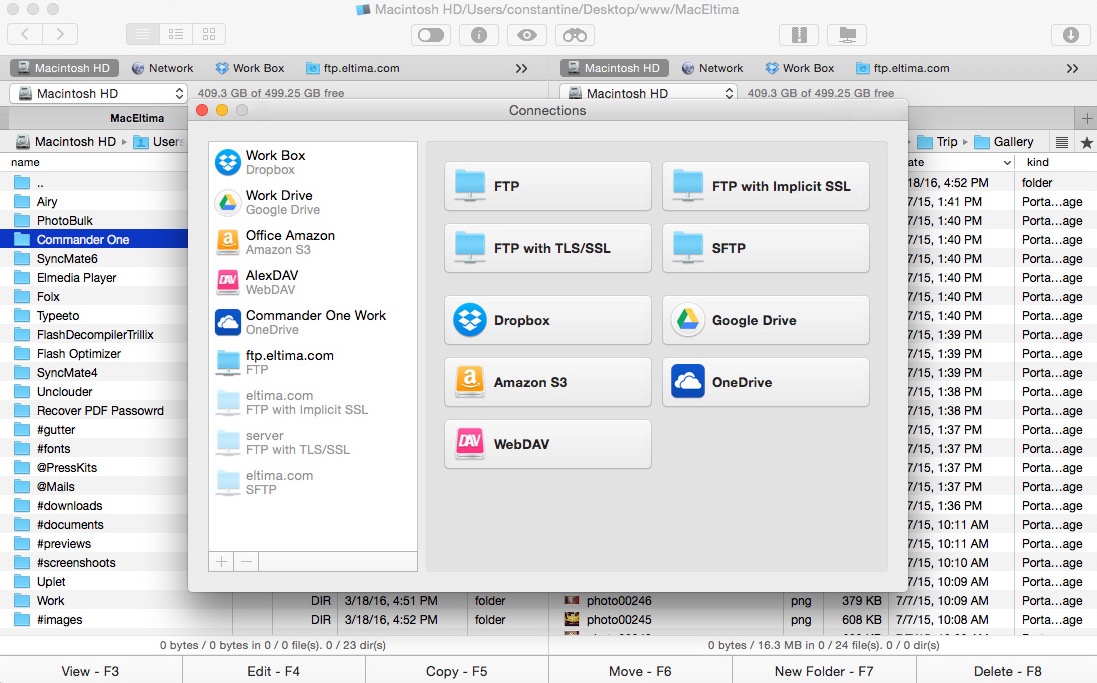Select Macintosh HD tab in left panel
Image resolution: width=1097 pixels, height=683 pixels.
point(64,68)
